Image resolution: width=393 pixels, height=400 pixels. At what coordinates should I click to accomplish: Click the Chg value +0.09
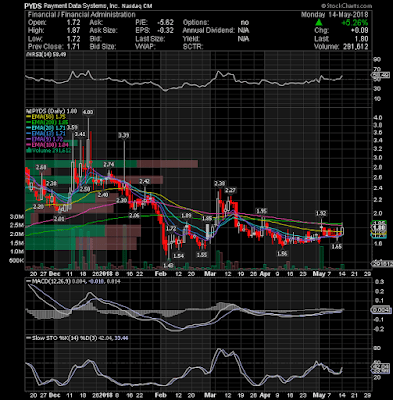coord(360,31)
